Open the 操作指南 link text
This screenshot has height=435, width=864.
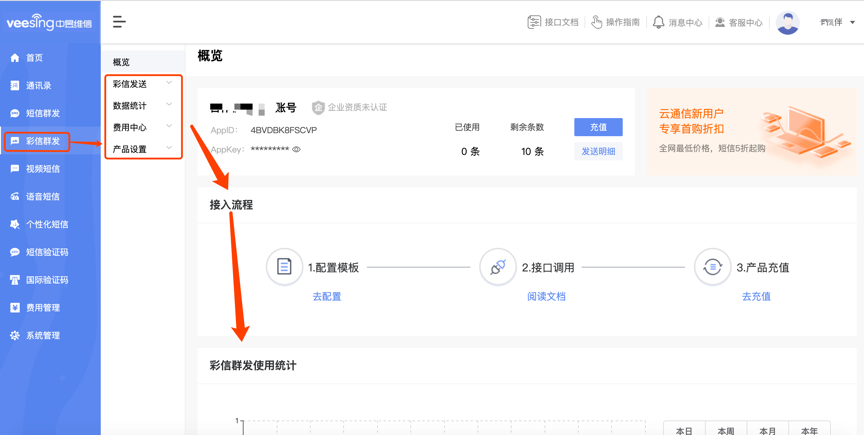tap(623, 23)
